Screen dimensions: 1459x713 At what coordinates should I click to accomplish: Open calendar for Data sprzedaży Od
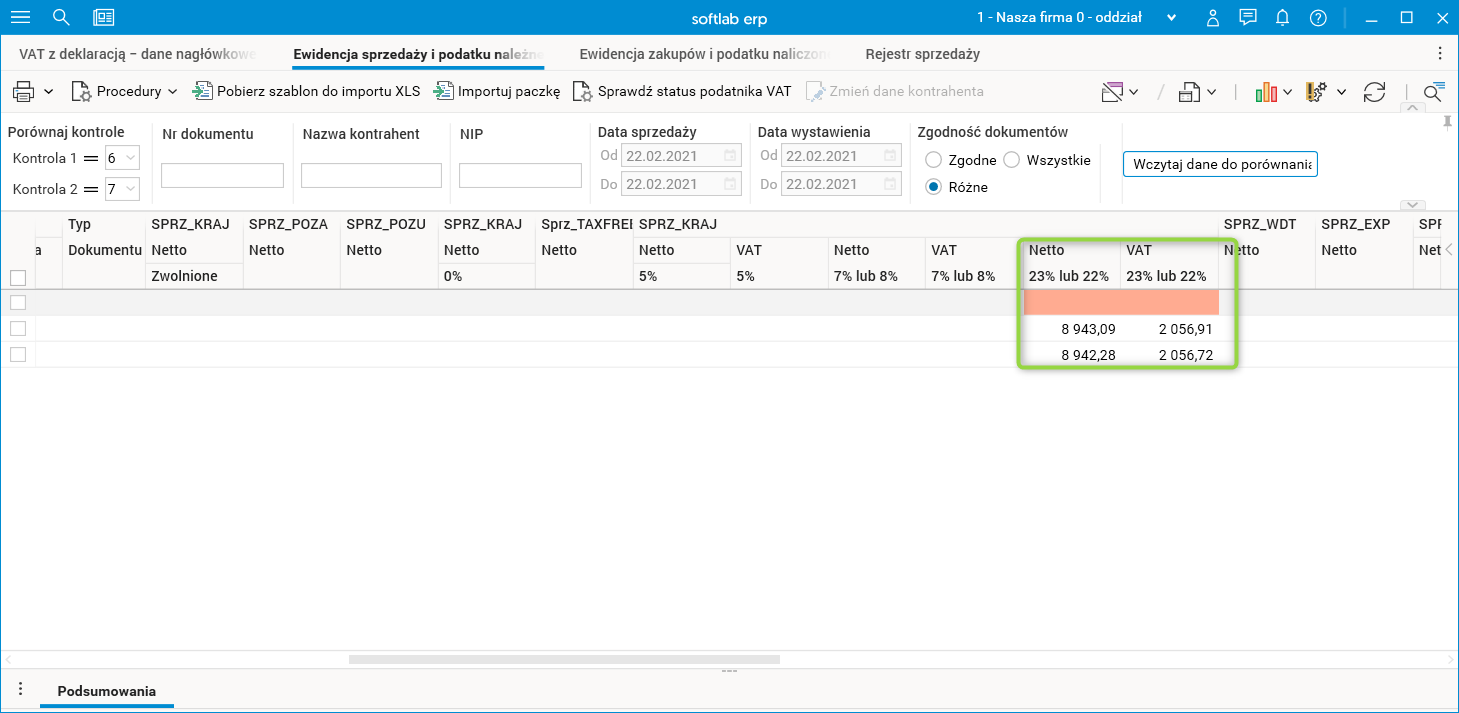click(730, 156)
